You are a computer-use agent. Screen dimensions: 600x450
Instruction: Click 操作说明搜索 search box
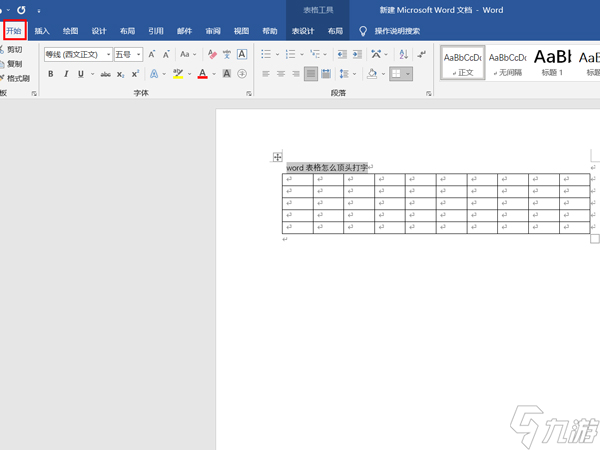(x=397, y=31)
